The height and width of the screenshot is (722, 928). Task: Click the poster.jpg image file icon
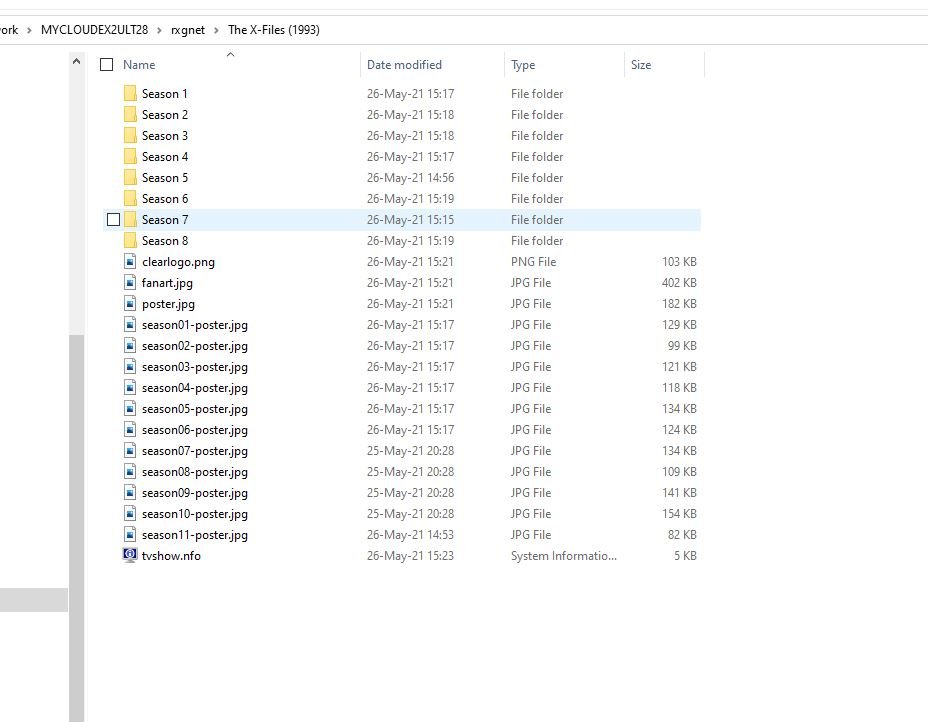click(x=130, y=304)
